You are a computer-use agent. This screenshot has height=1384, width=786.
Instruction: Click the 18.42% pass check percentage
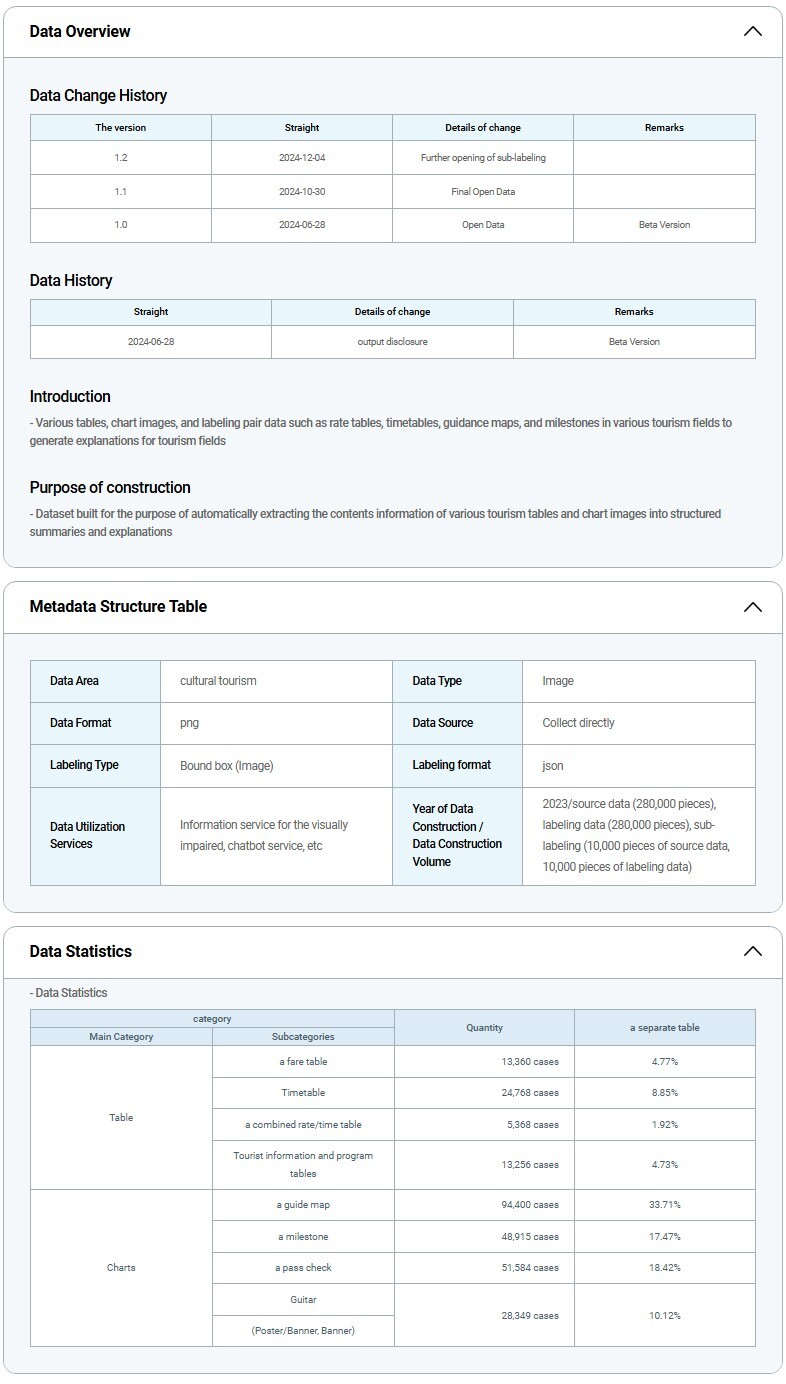664,1267
